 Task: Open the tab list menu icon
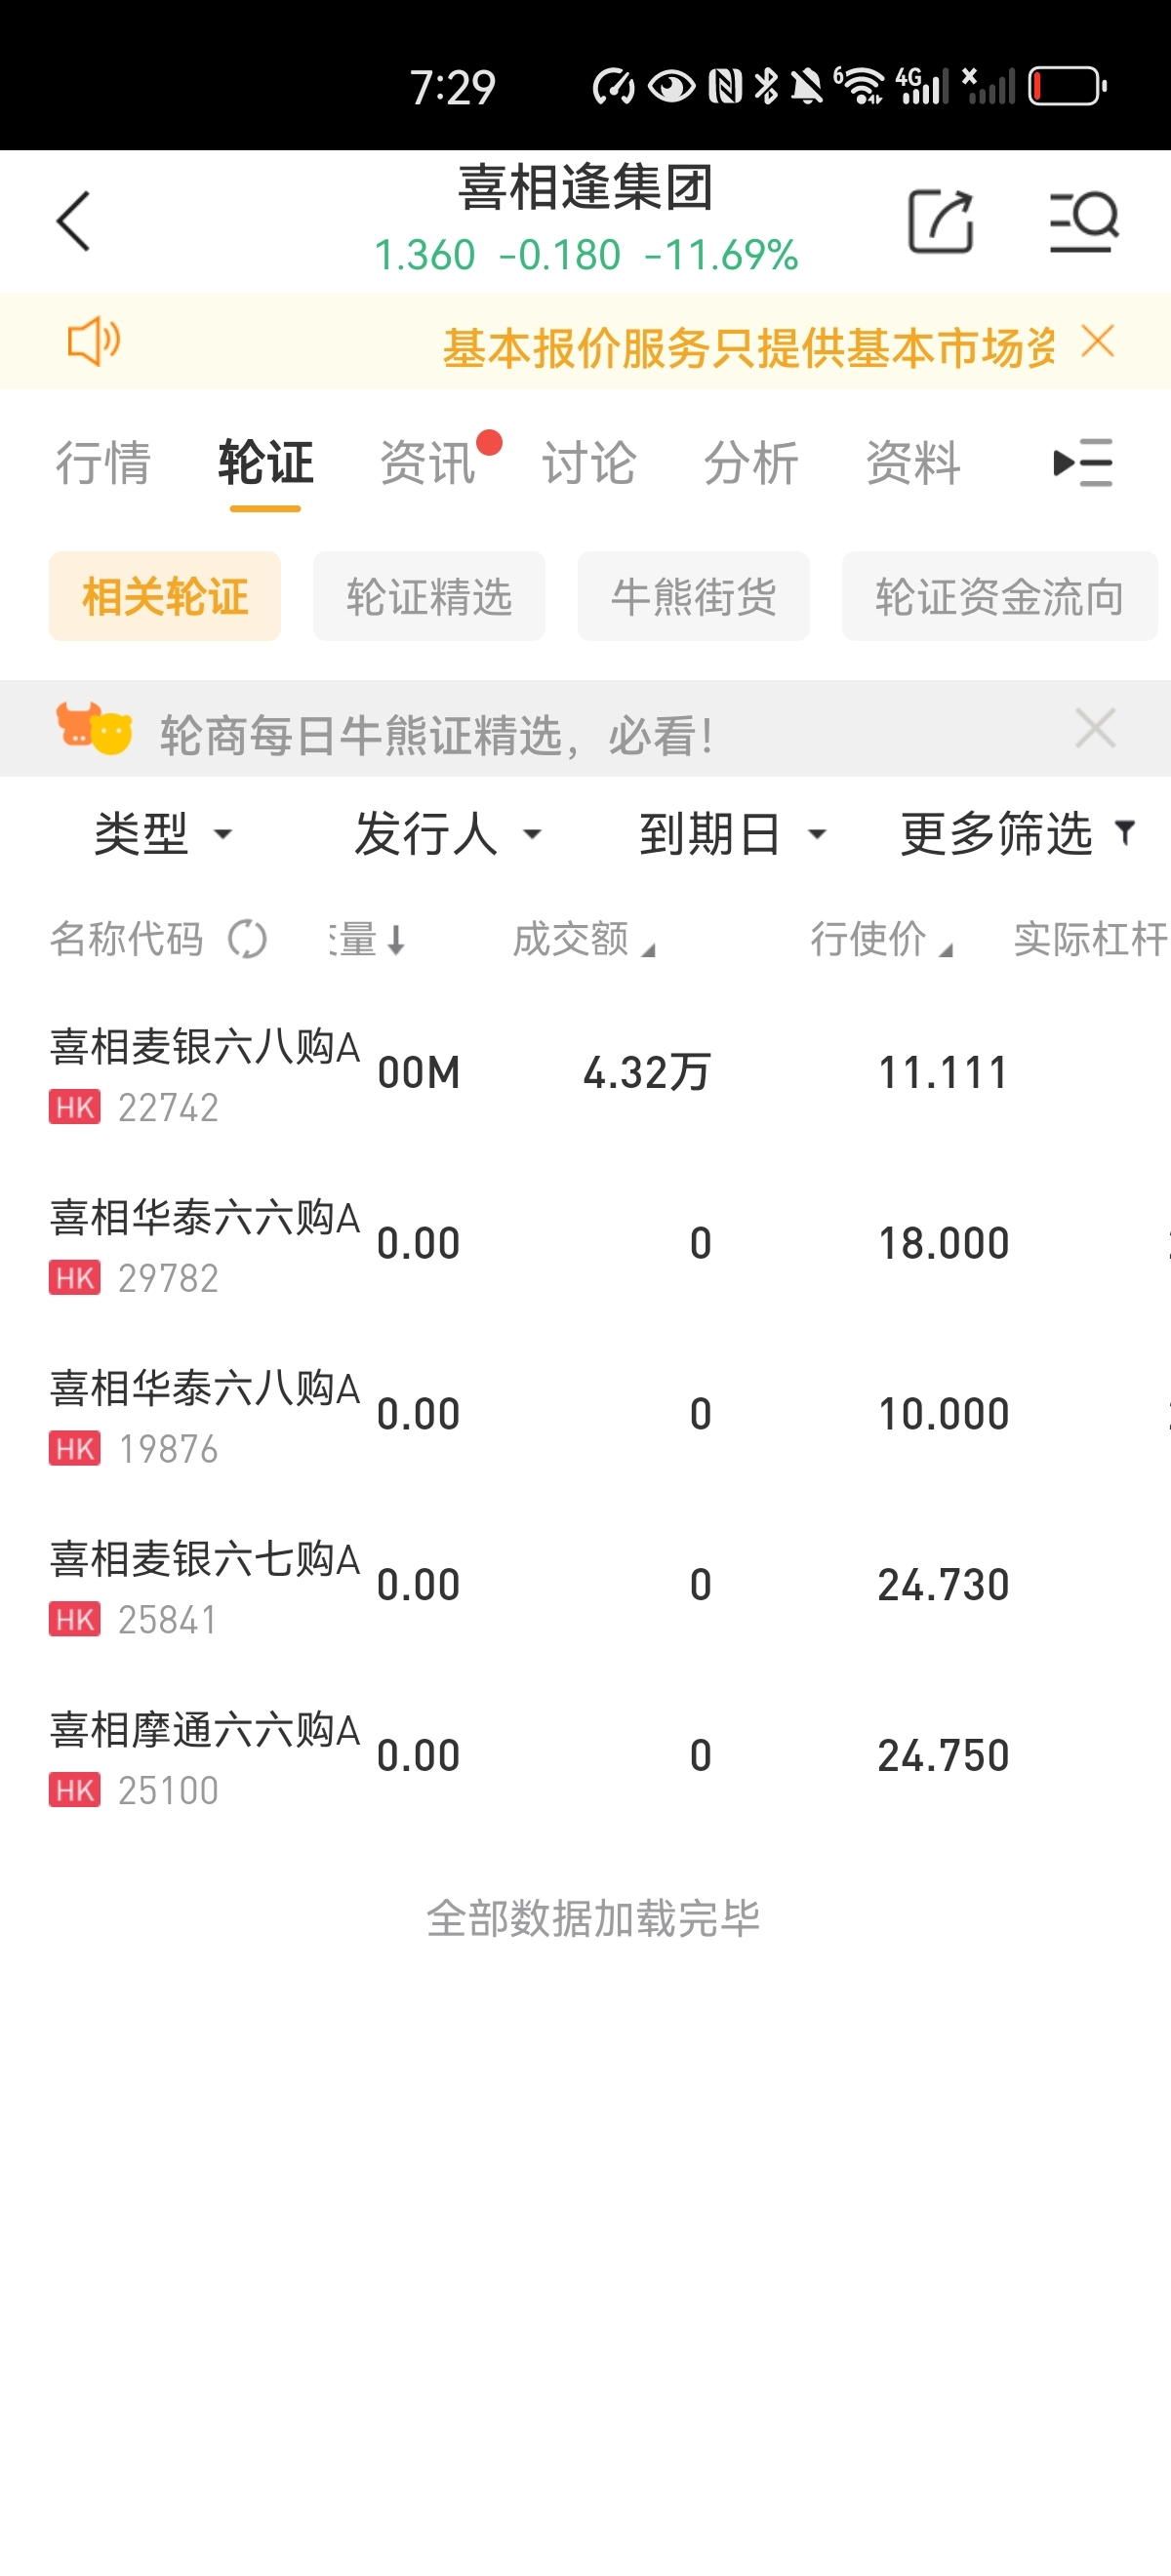(1083, 463)
